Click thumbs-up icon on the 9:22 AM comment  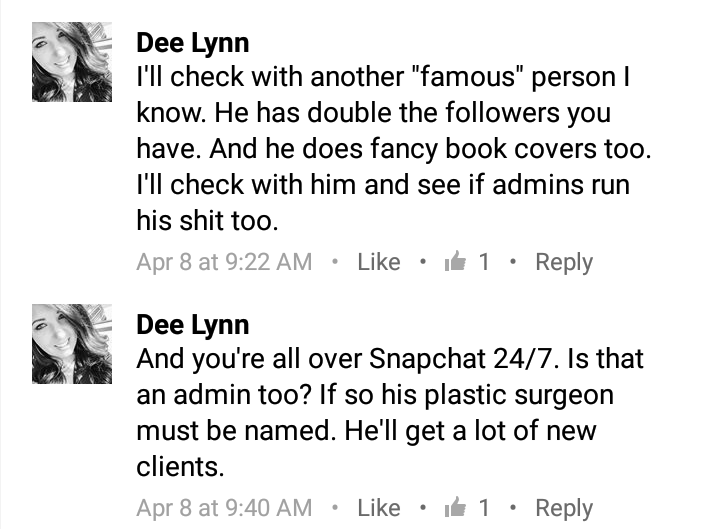point(455,261)
